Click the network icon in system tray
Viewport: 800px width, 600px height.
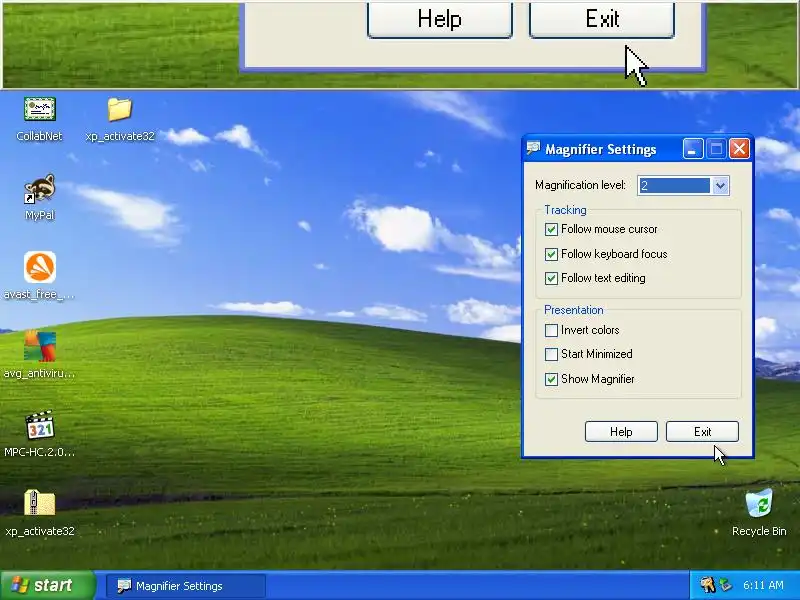[x=725, y=585]
